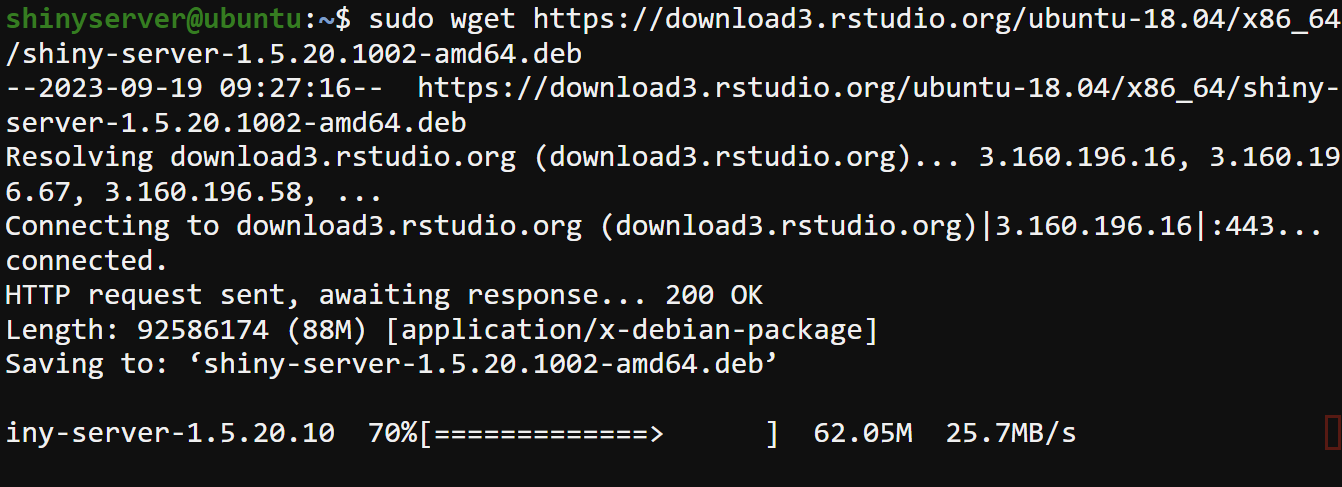
Task: Click the 70% progress percentage
Action: pyautogui.click(x=393, y=434)
